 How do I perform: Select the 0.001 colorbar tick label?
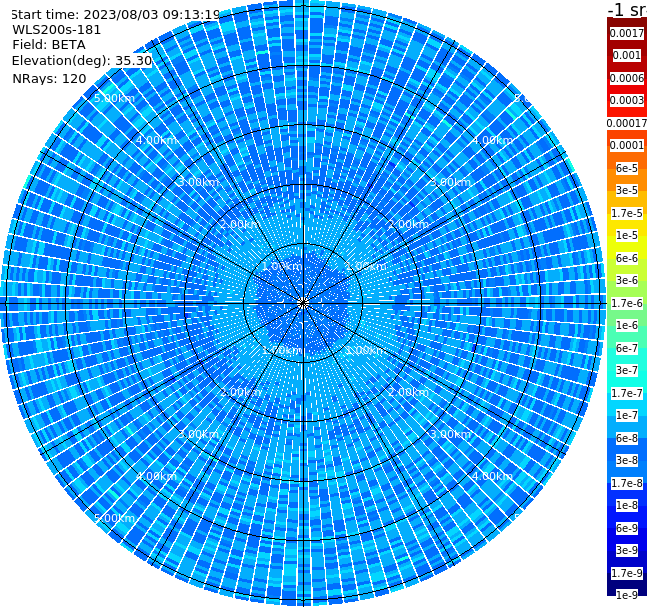coord(627,55)
